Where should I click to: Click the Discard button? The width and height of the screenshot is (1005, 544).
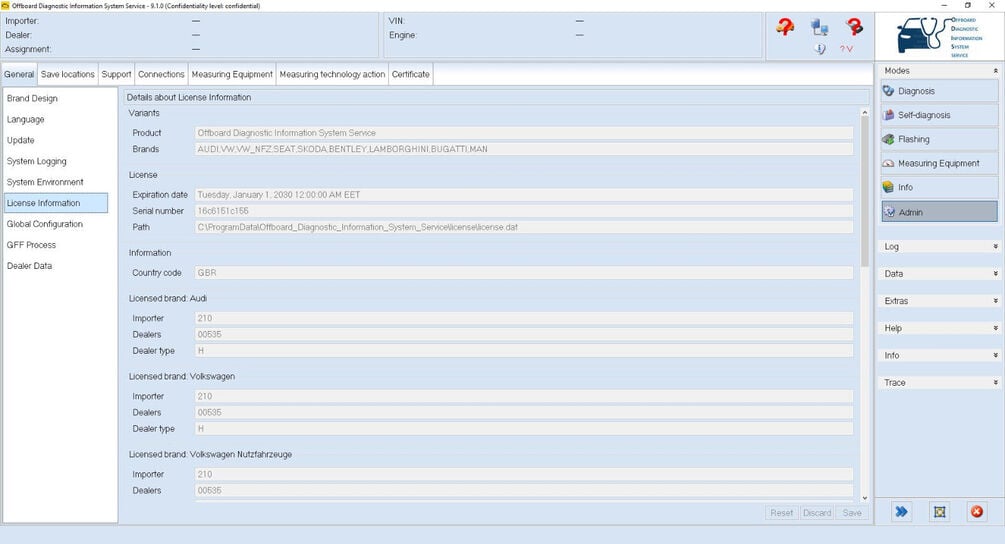(817, 513)
